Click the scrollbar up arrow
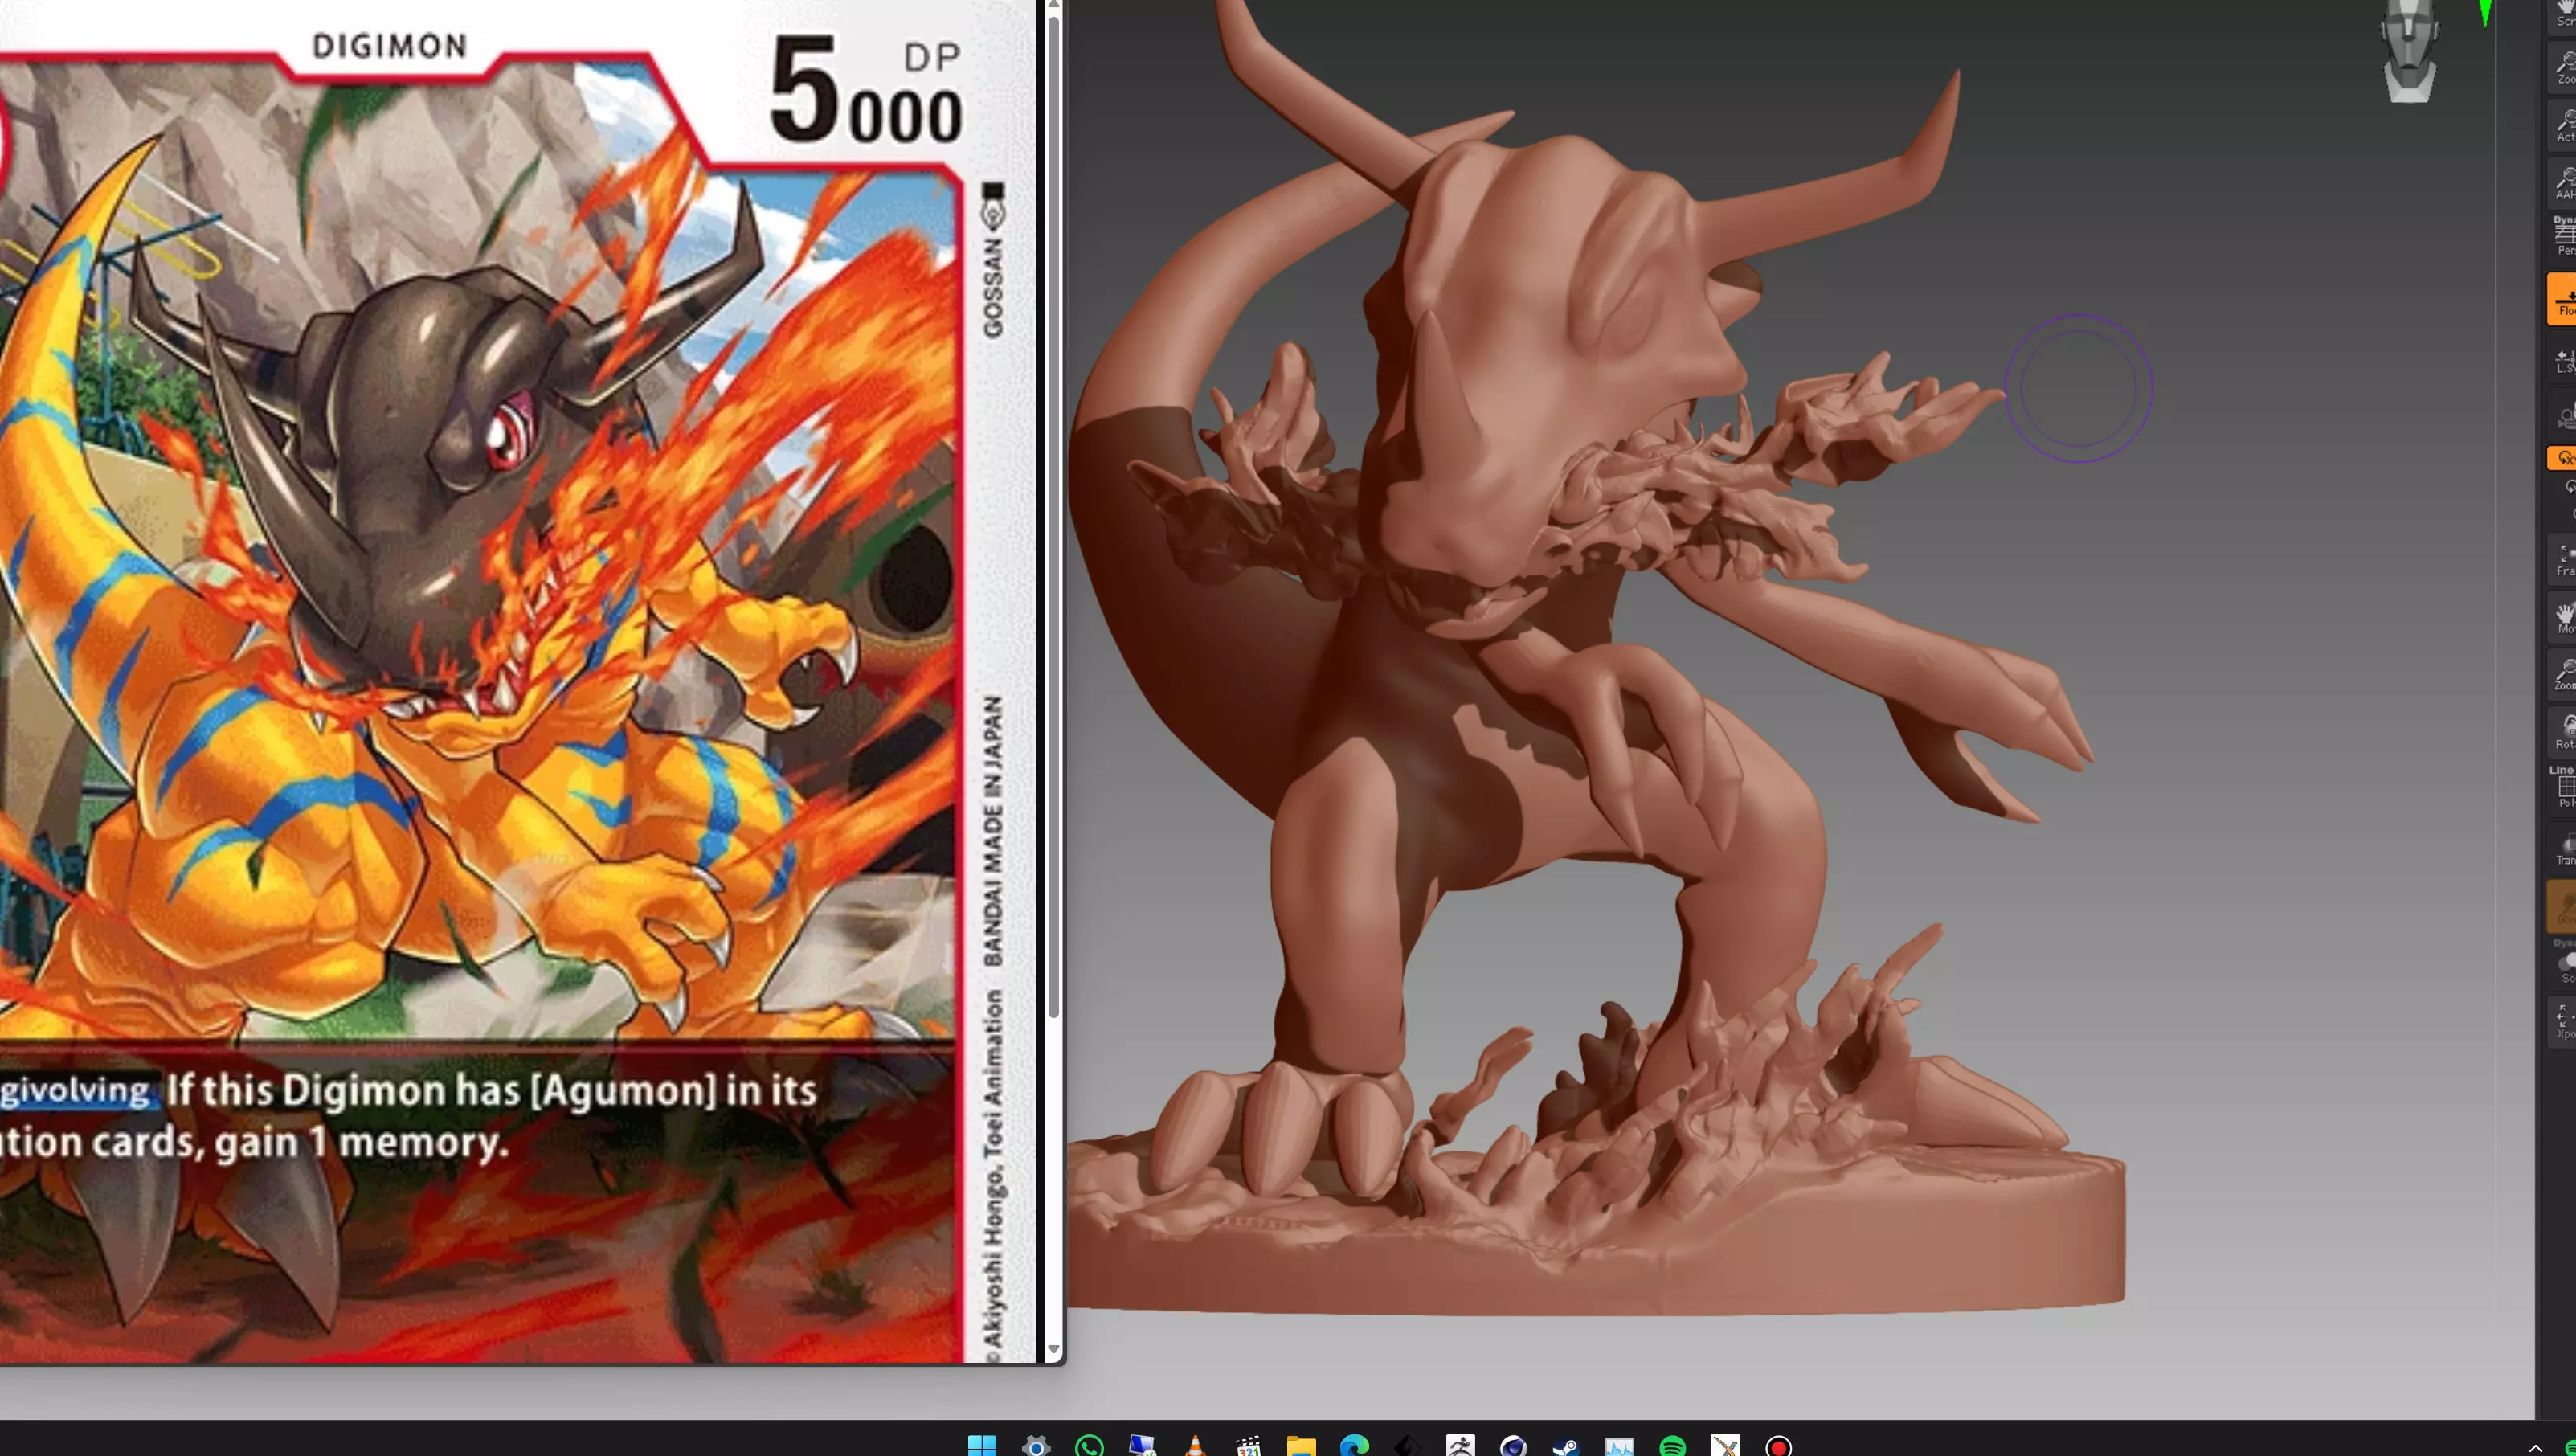Image resolution: width=2576 pixels, height=1456 pixels. pyautogui.click(x=1053, y=5)
